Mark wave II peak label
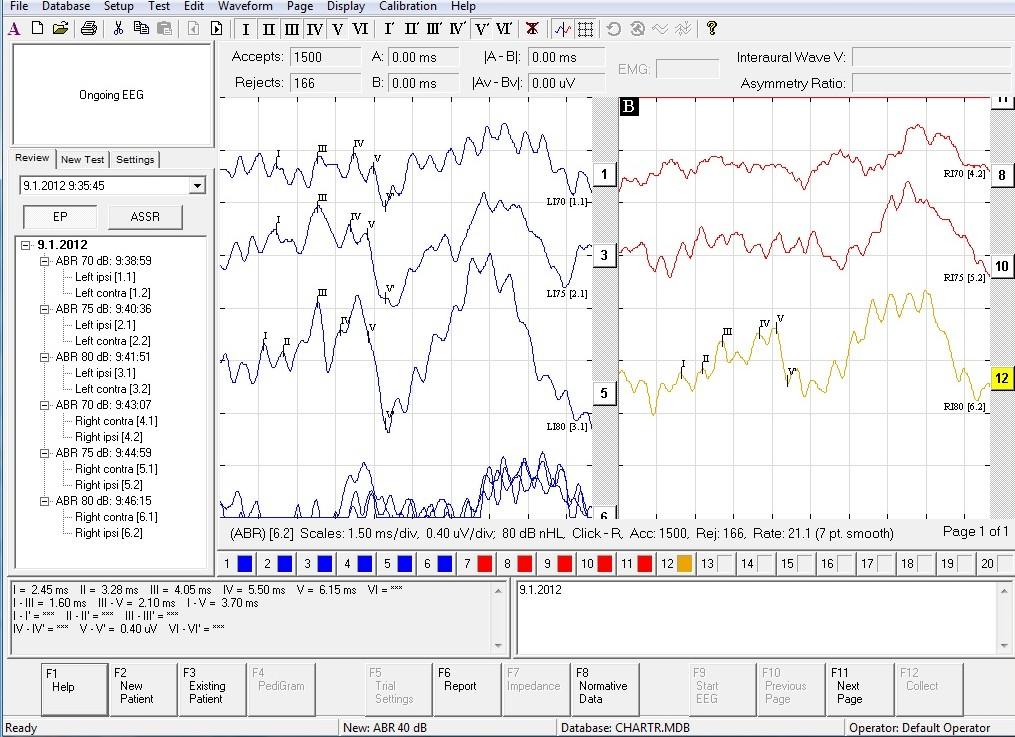 pos(269,28)
